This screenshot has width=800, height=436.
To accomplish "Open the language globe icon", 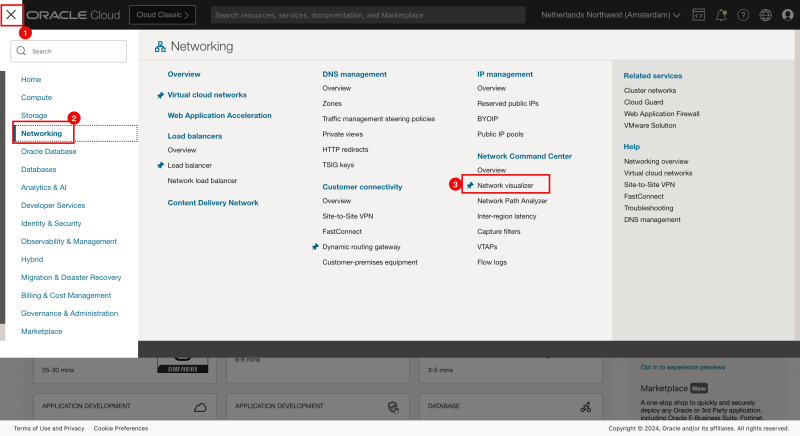I will 765,15.
